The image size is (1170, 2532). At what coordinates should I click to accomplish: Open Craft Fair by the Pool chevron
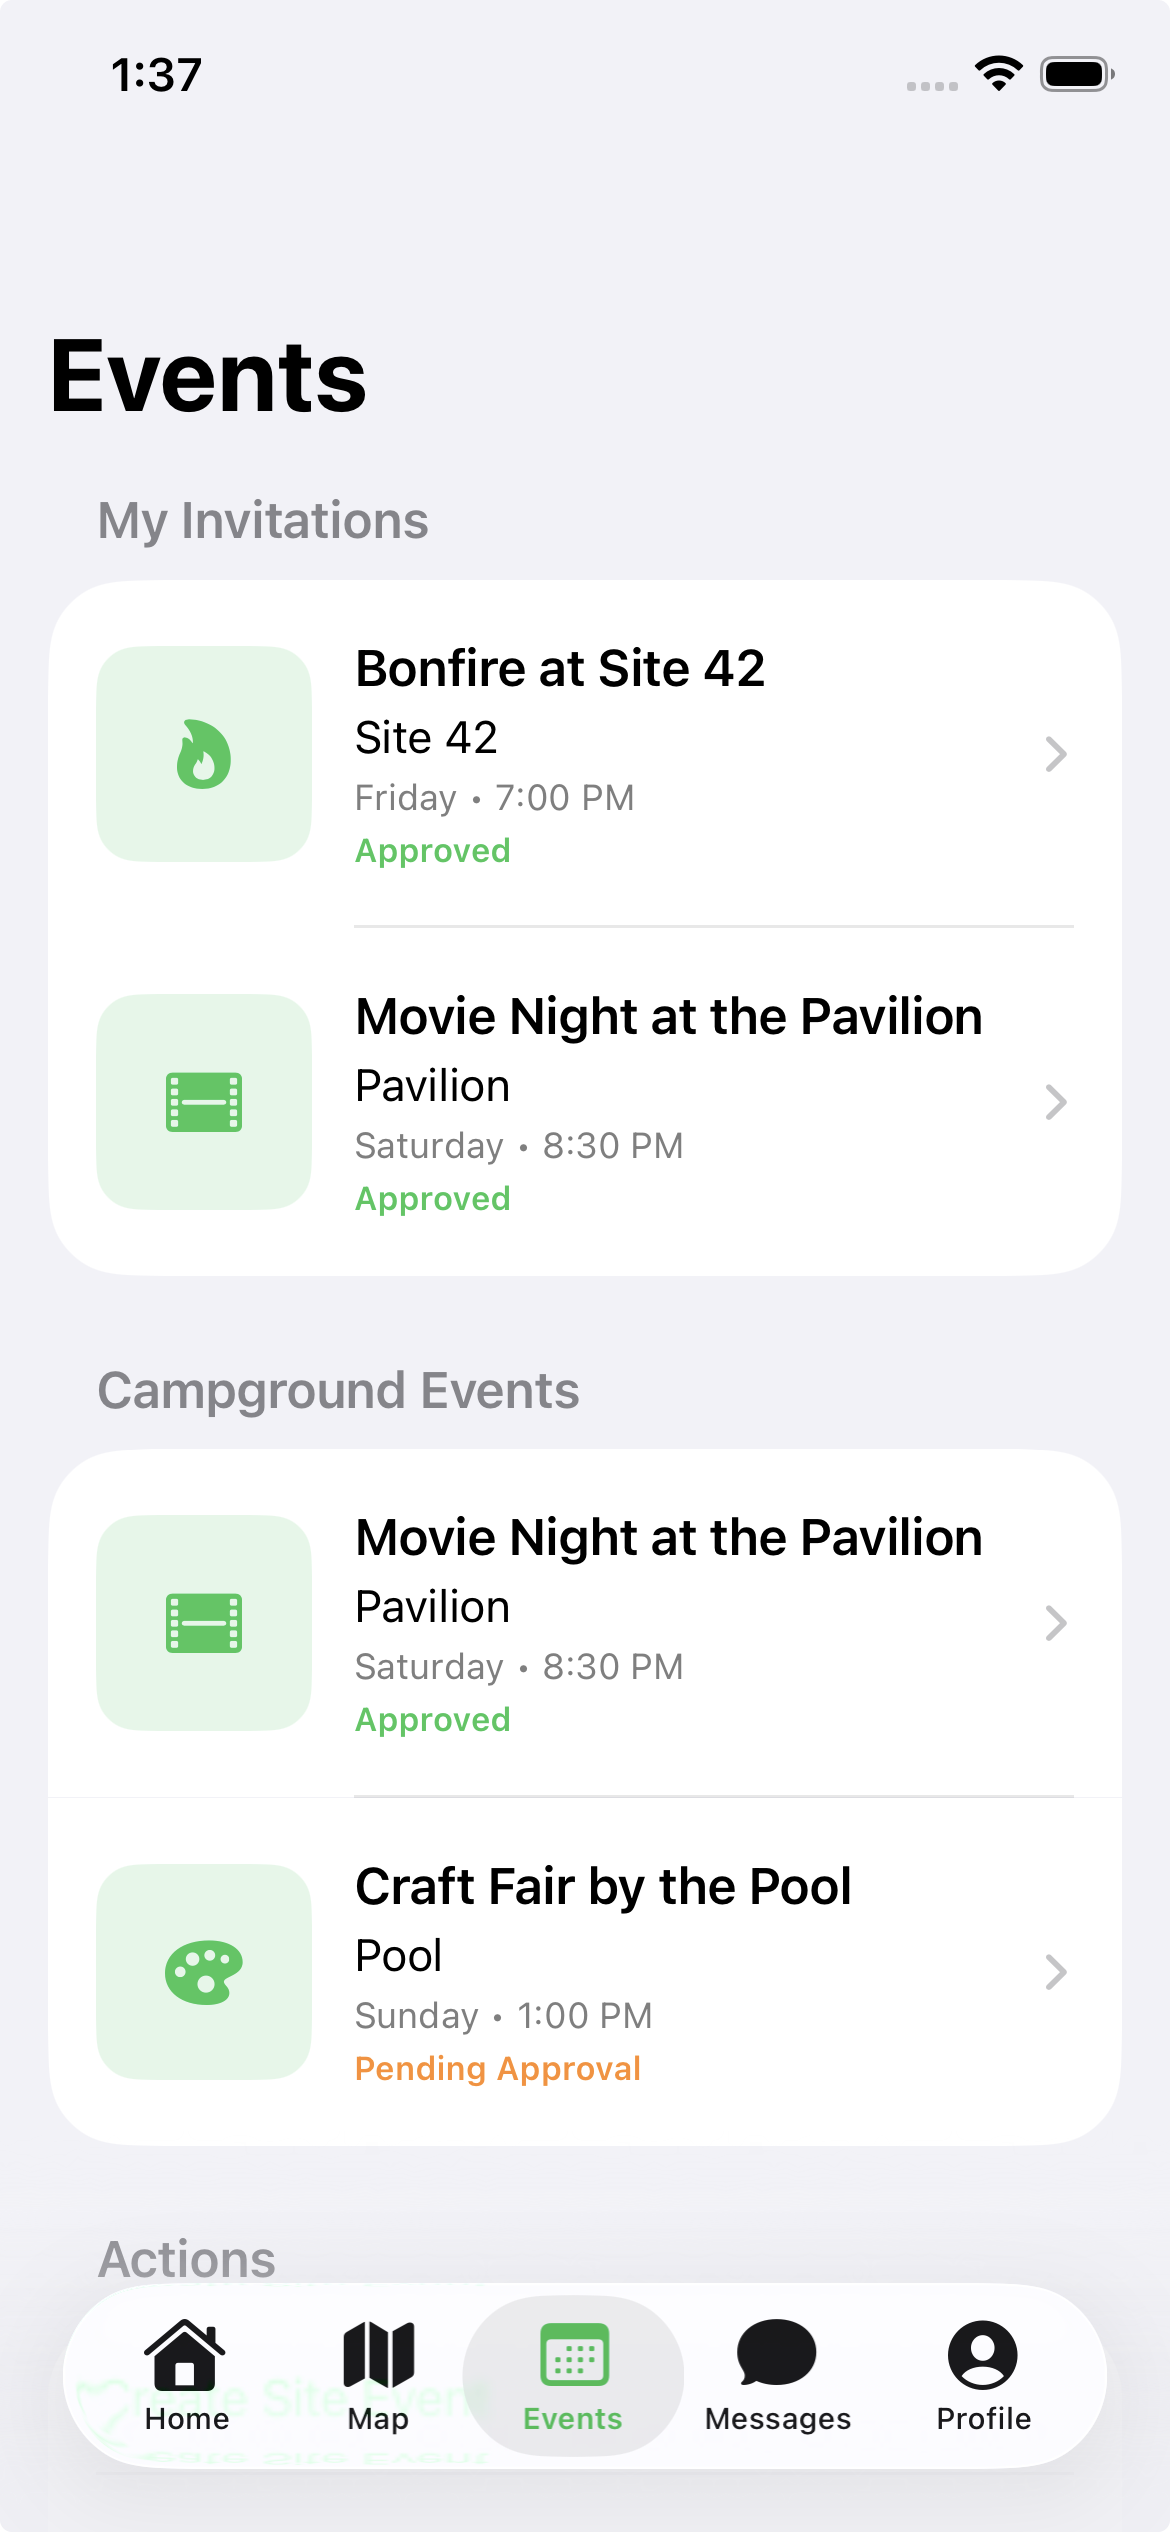pos(1056,1972)
